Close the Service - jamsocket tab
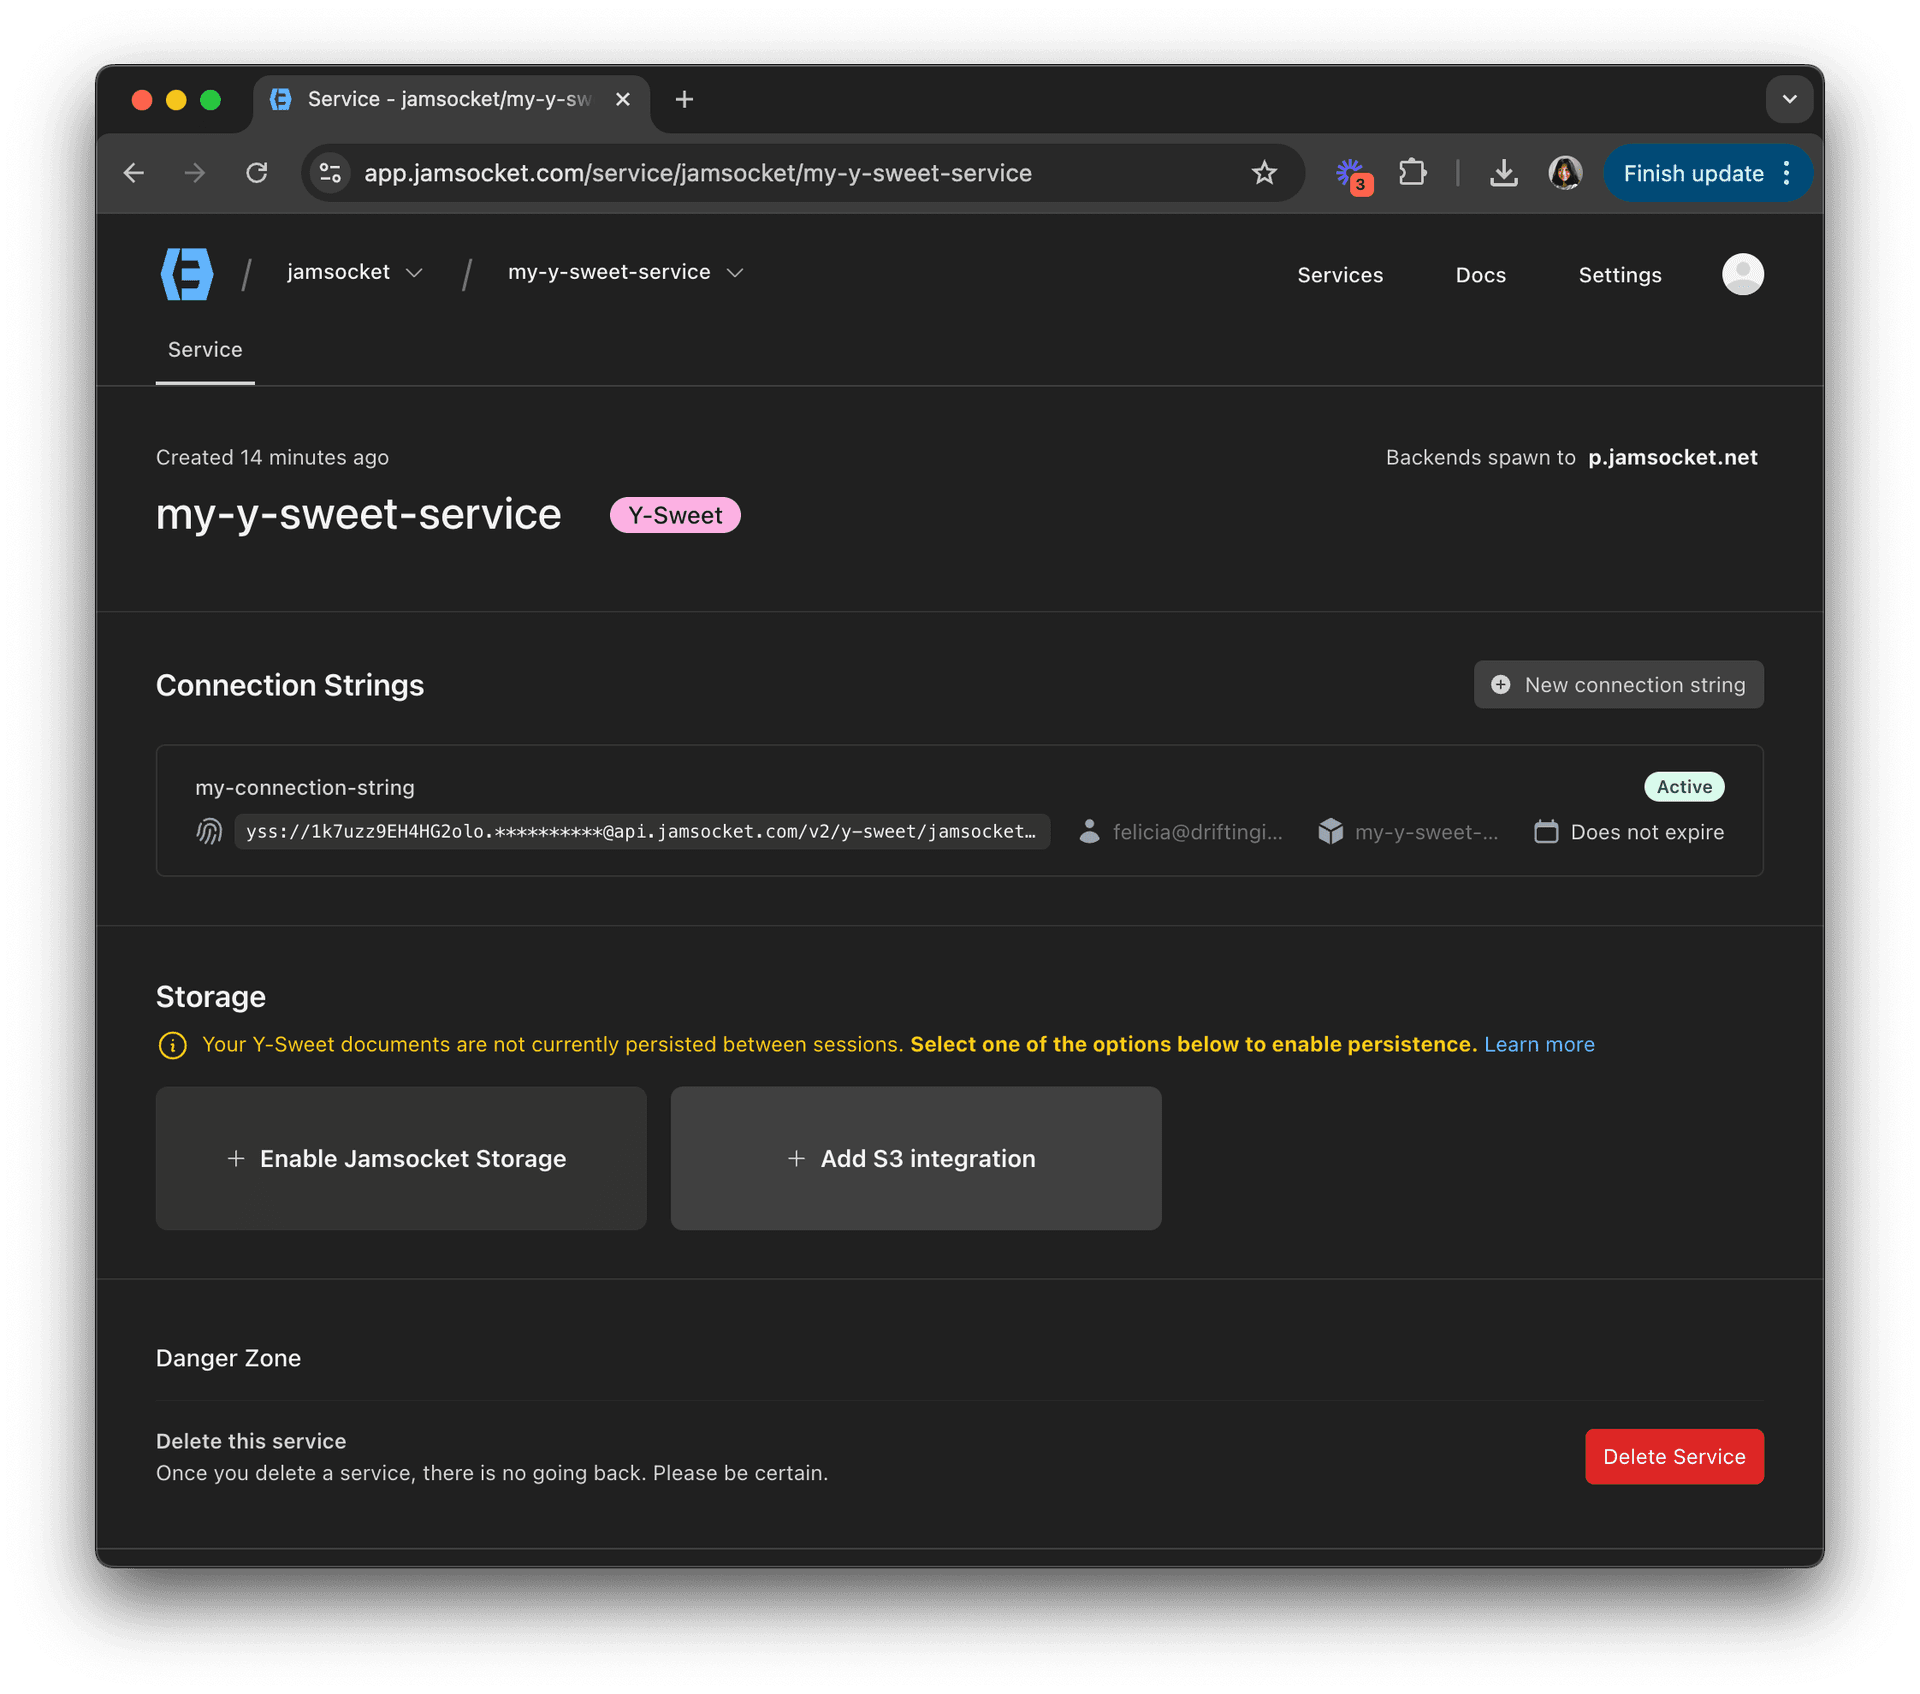Screen dimensions: 1920x1694 point(622,99)
